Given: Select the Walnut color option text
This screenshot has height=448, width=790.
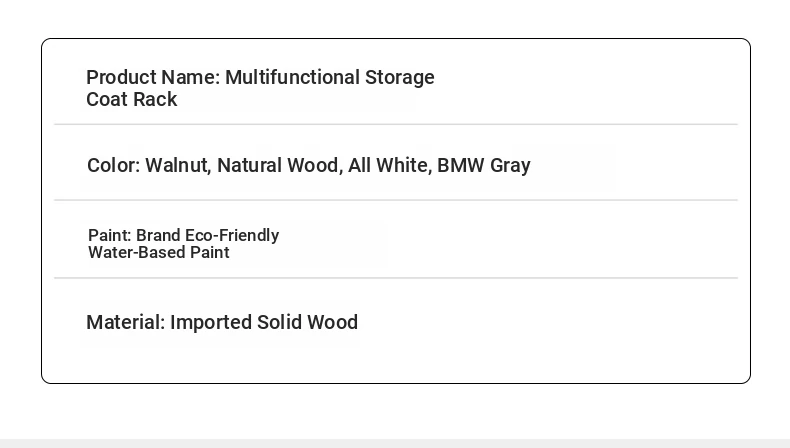Looking at the screenshot, I should coord(178,165).
